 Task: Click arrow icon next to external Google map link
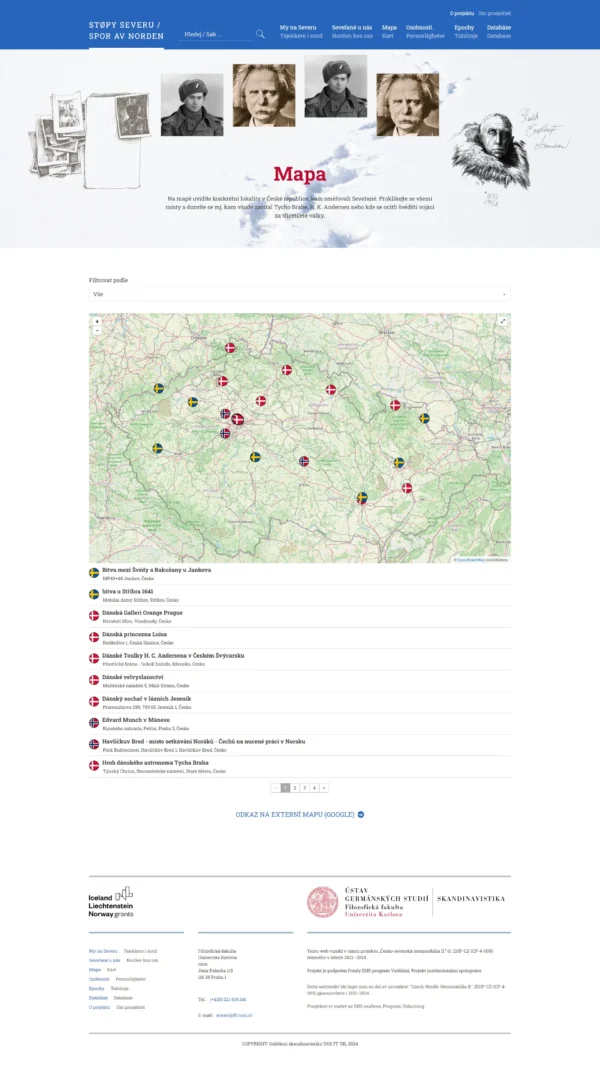[361, 815]
